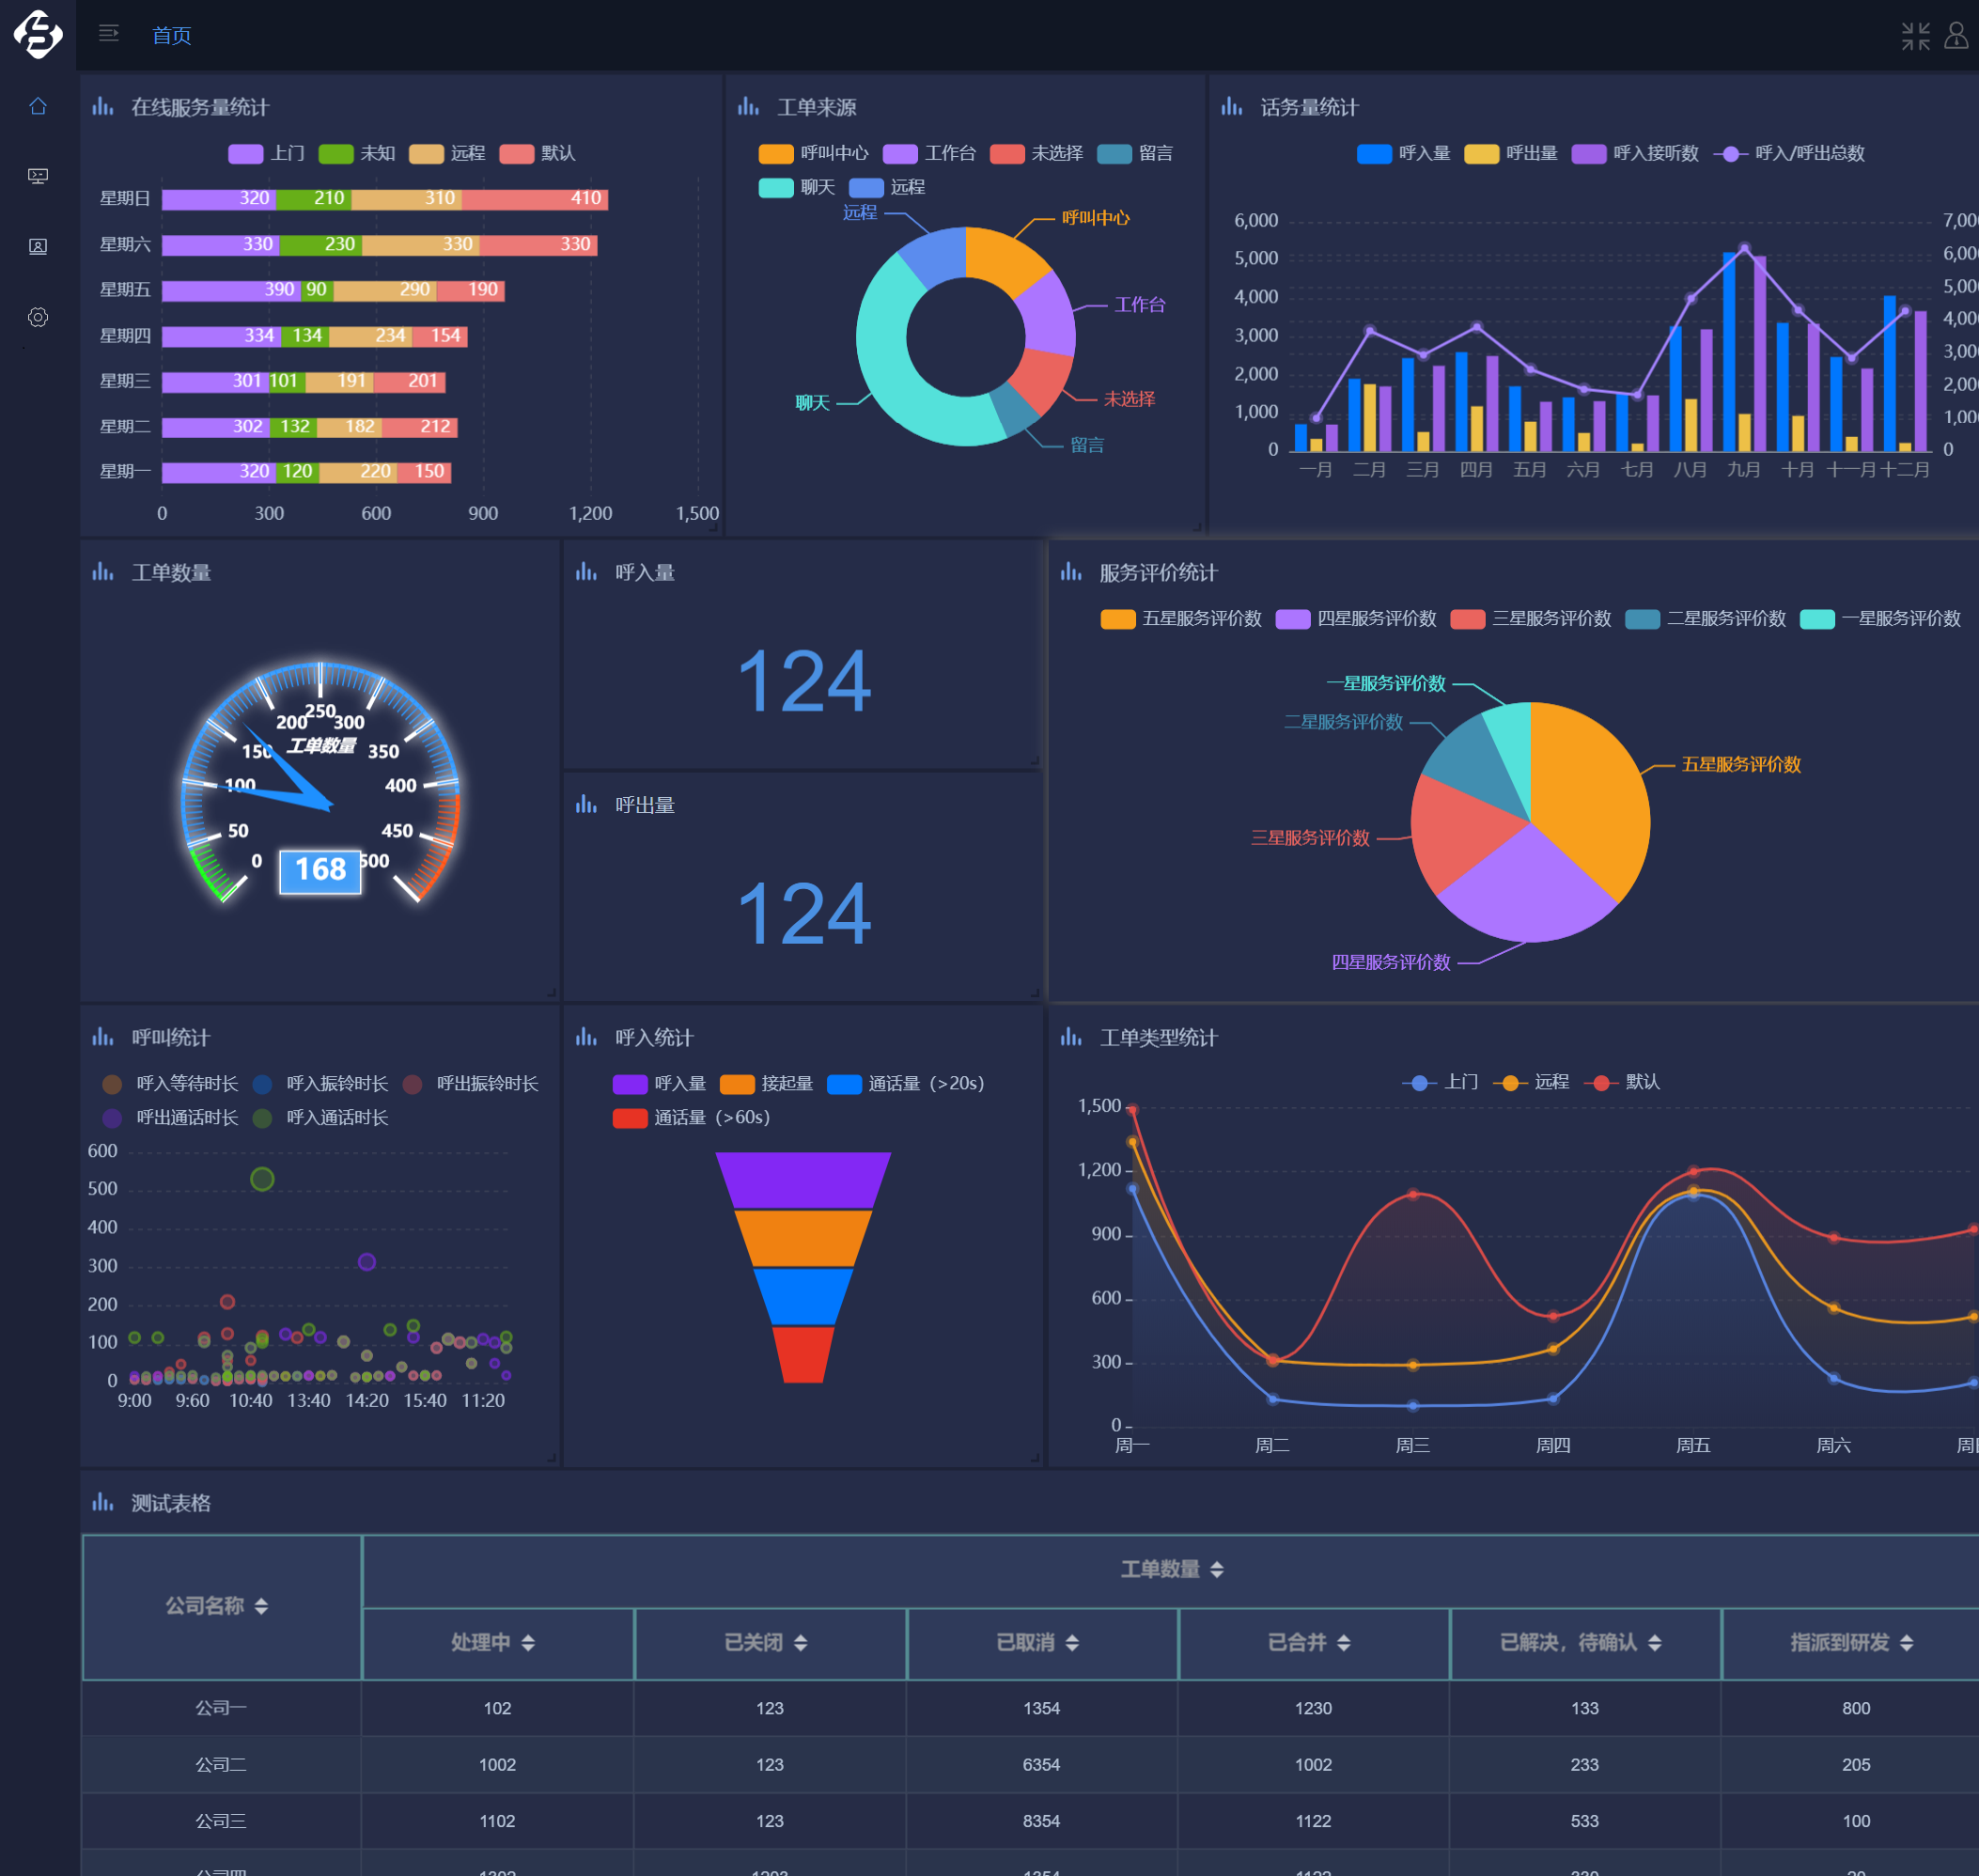This screenshot has height=1876, width=1979.
Task: Click chart icon beside 工单来源 title
Action: coord(748,106)
